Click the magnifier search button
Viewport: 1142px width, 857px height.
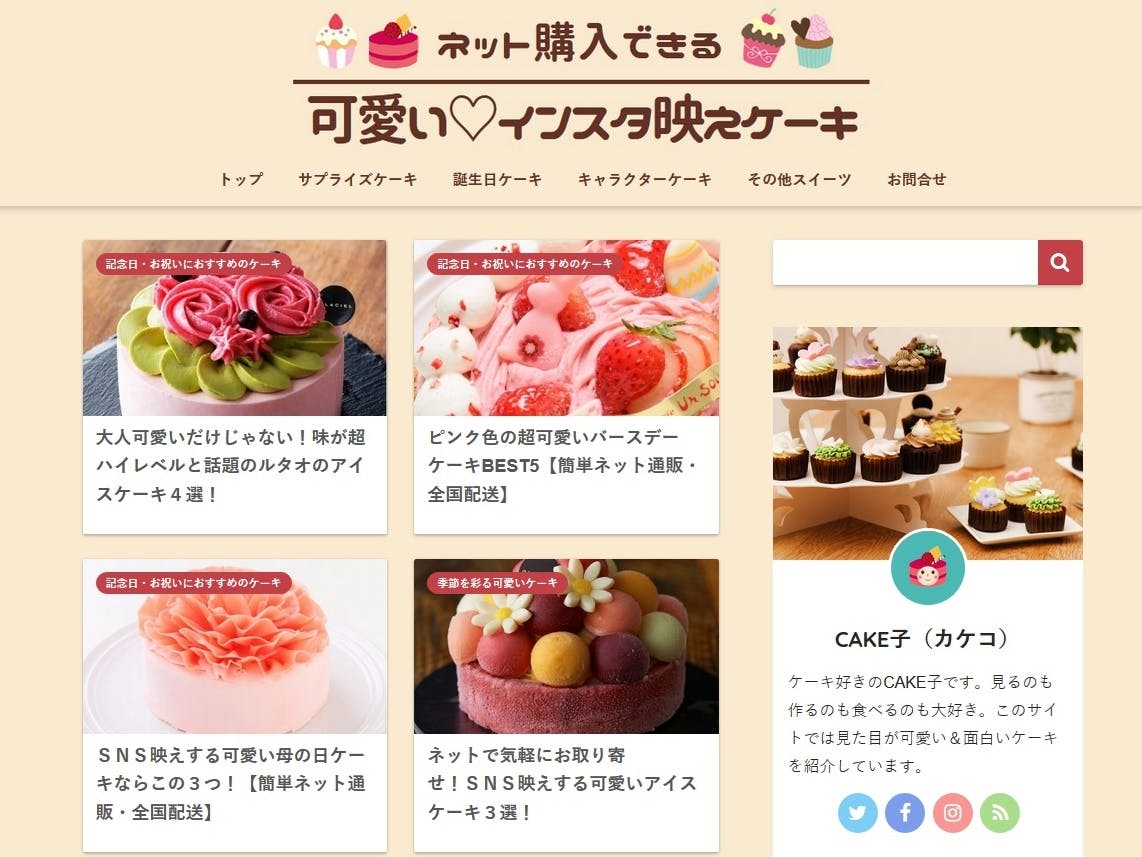click(x=1060, y=262)
